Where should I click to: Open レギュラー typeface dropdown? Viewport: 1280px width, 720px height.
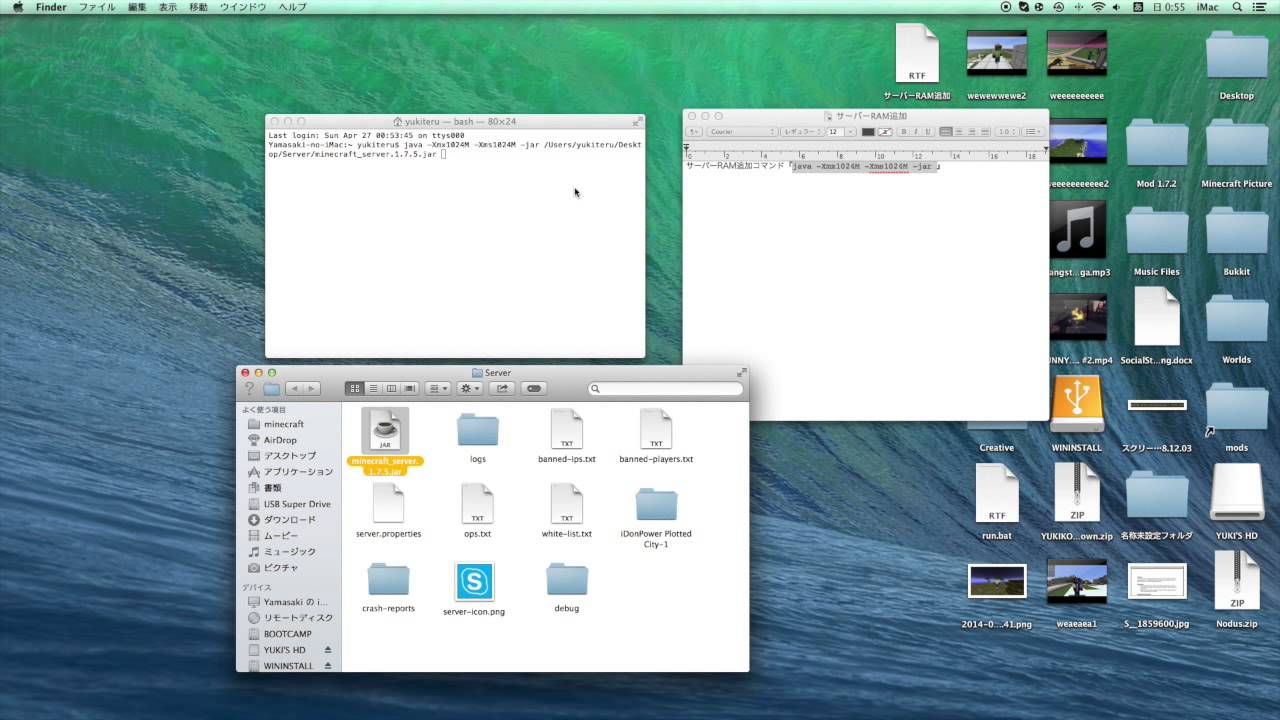[x=802, y=132]
